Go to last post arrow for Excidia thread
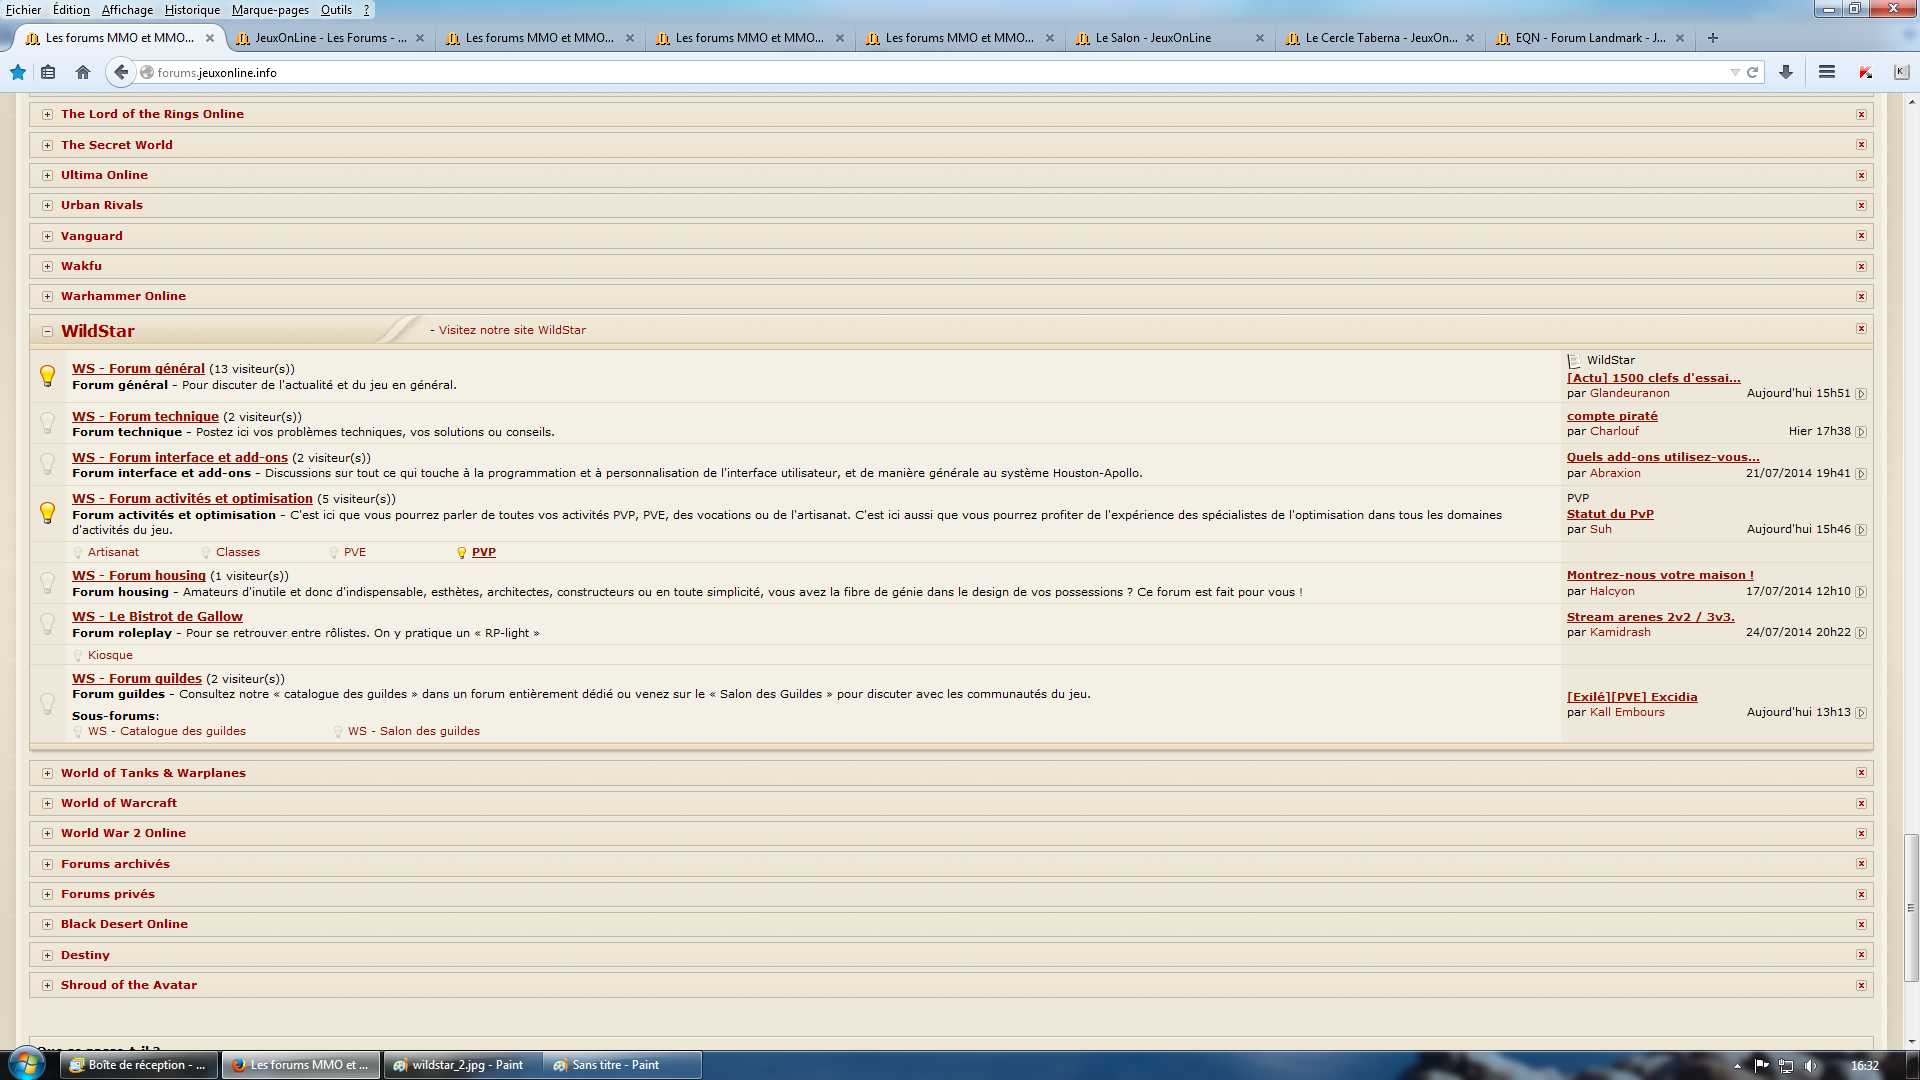This screenshot has height=1080, width=1920. [1861, 713]
